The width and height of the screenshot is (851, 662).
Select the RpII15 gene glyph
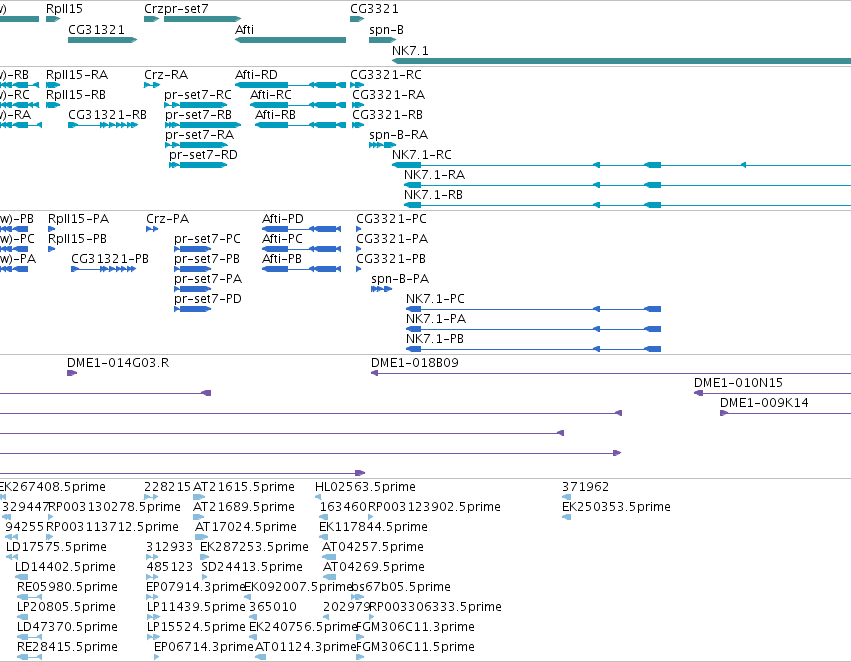[x=53, y=19]
